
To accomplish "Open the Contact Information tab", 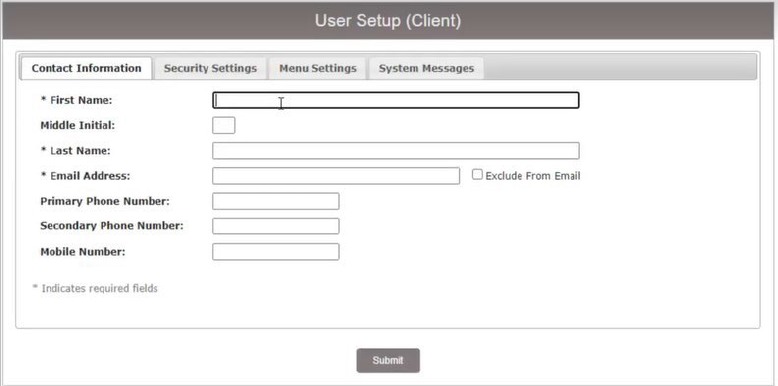I will pyautogui.click(x=86, y=68).
